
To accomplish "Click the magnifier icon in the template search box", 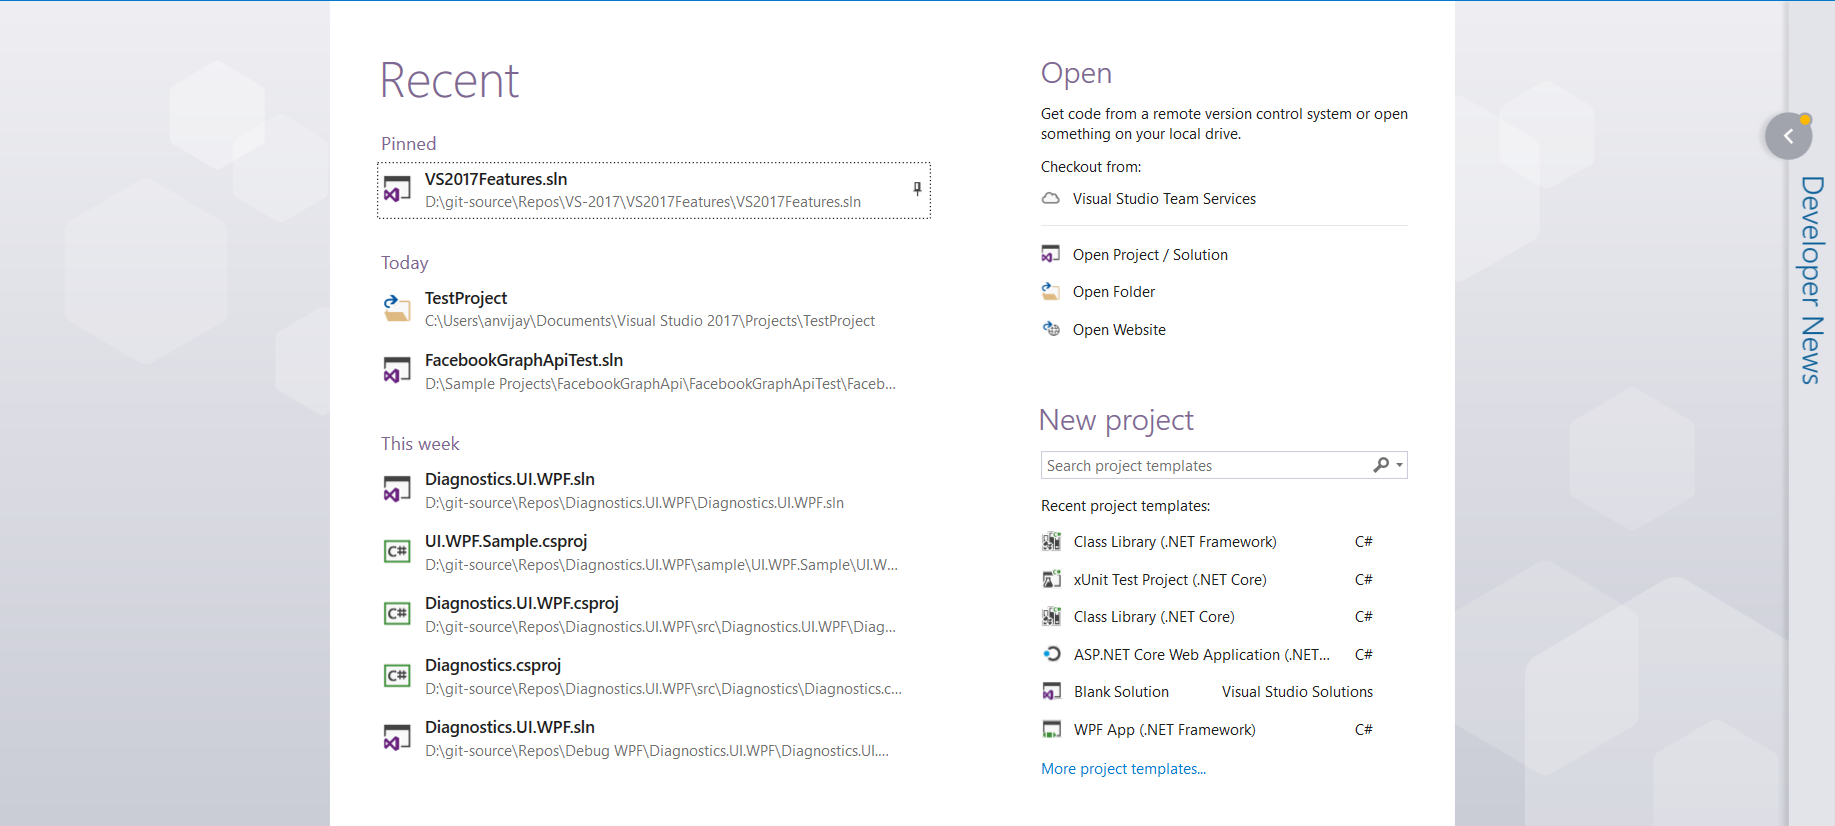I will pyautogui.click(x=1381, y=465).
